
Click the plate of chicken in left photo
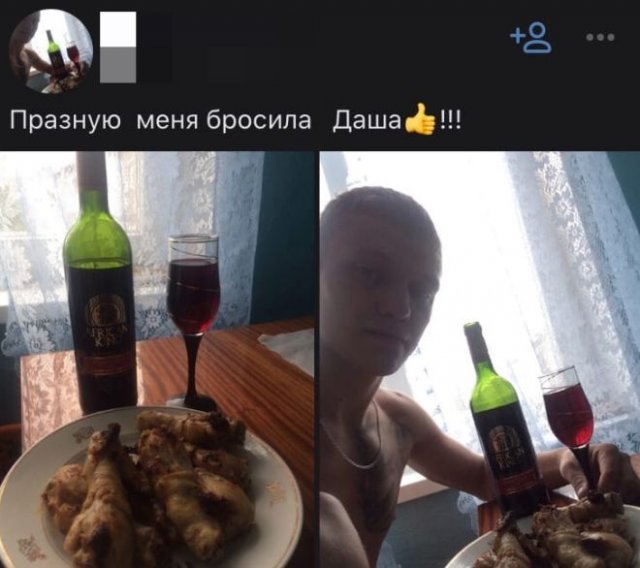pyautogui.click(x=151, y=488)
